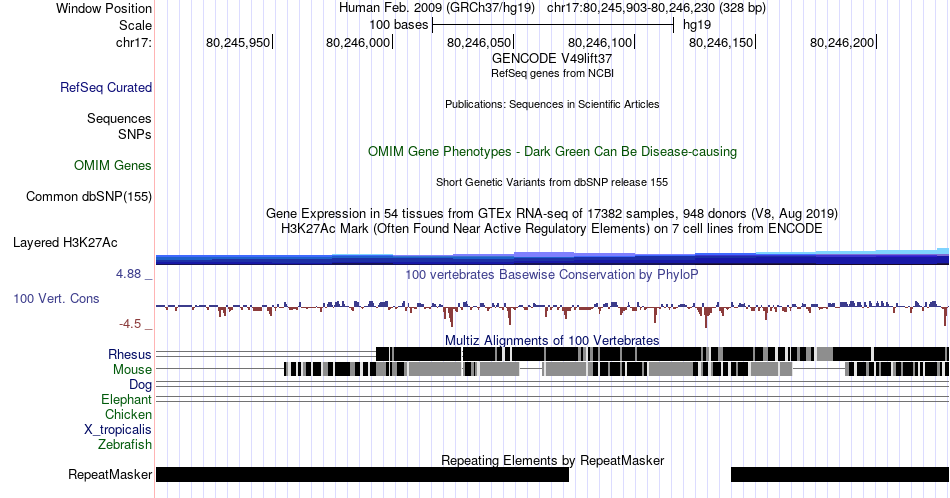Click the H3K27Ac Mark ENCODE track title
Image resolution: width=950 pixels, height=498 pixels.
click(552, 228)
